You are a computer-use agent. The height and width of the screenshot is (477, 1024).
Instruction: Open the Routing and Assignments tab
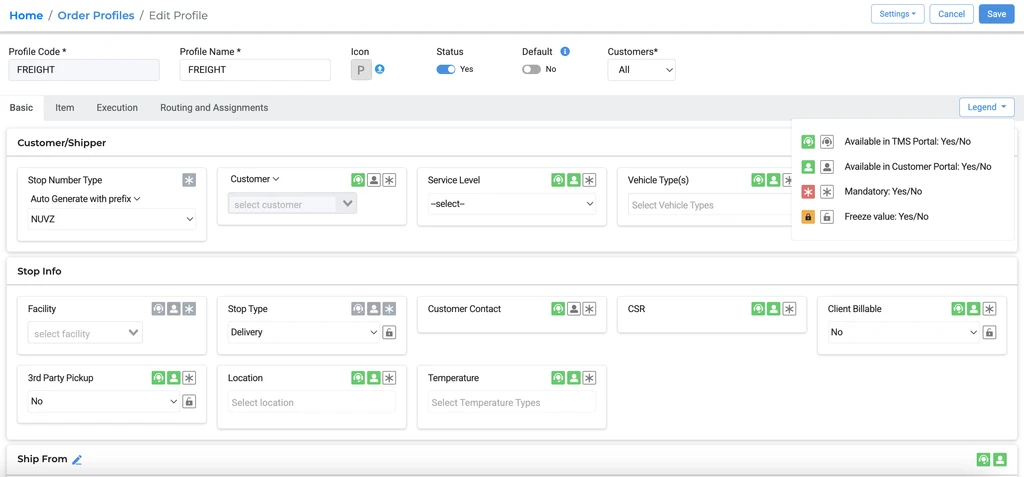[x=214, y=108]
